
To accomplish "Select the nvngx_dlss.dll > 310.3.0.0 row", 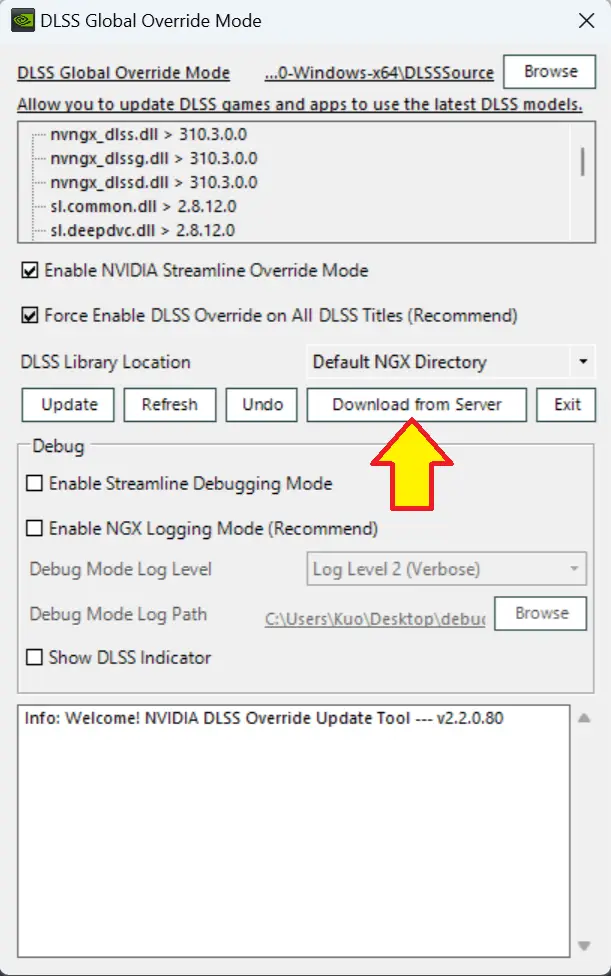I will tap(148, 134).
